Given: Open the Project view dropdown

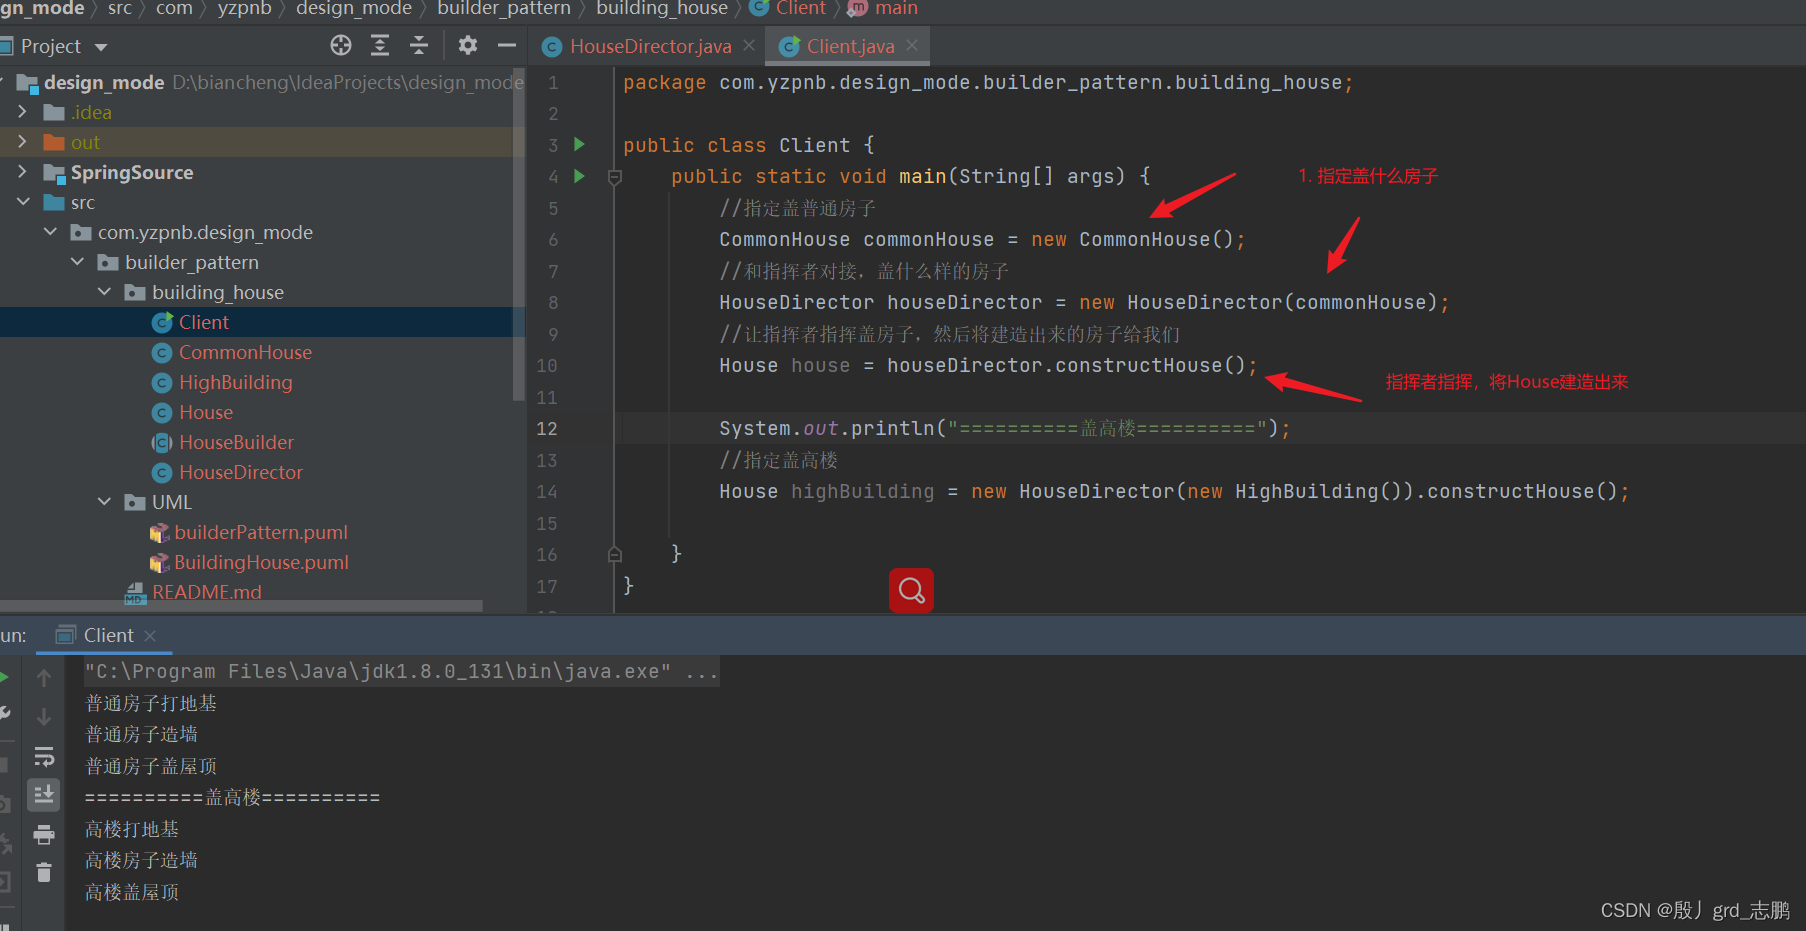Looking at the screenshot, I should [100, 47].
